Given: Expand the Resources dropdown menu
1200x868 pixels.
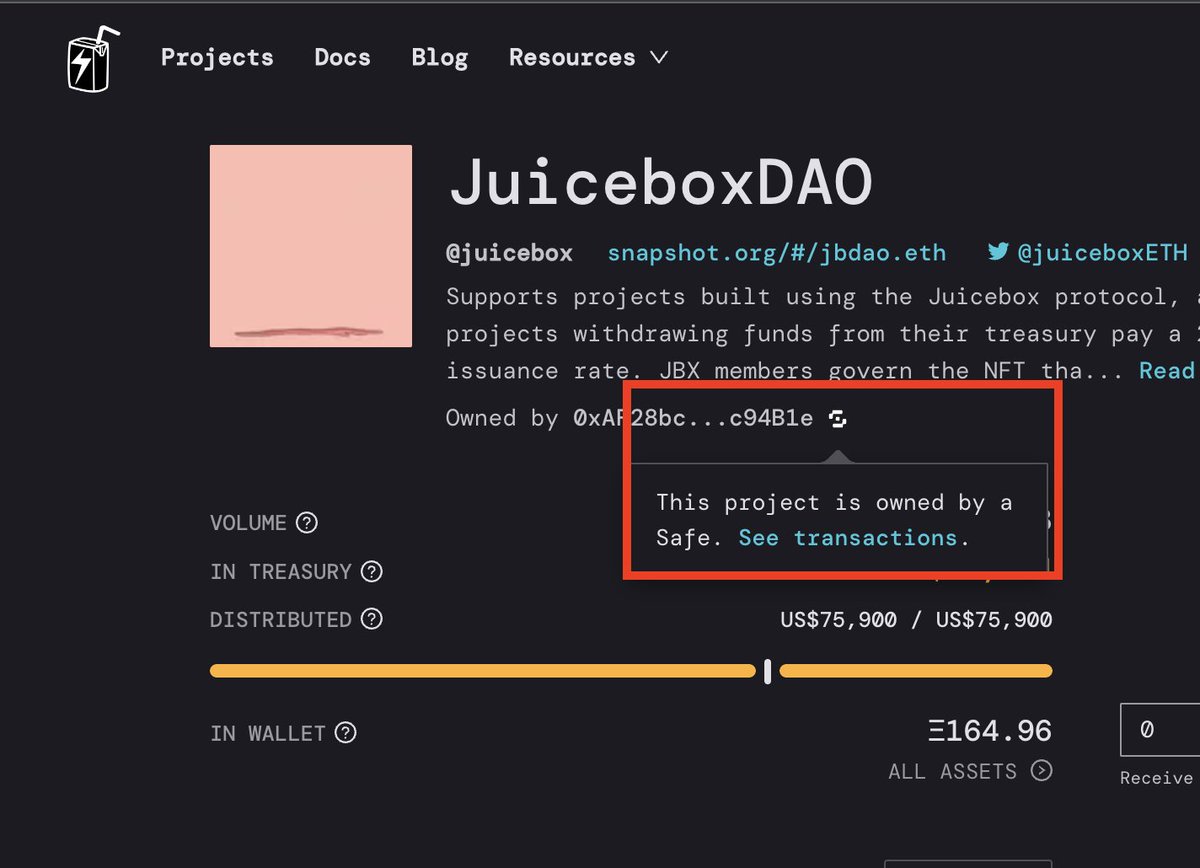Looking at the screenshot, I should pos(588,57).
